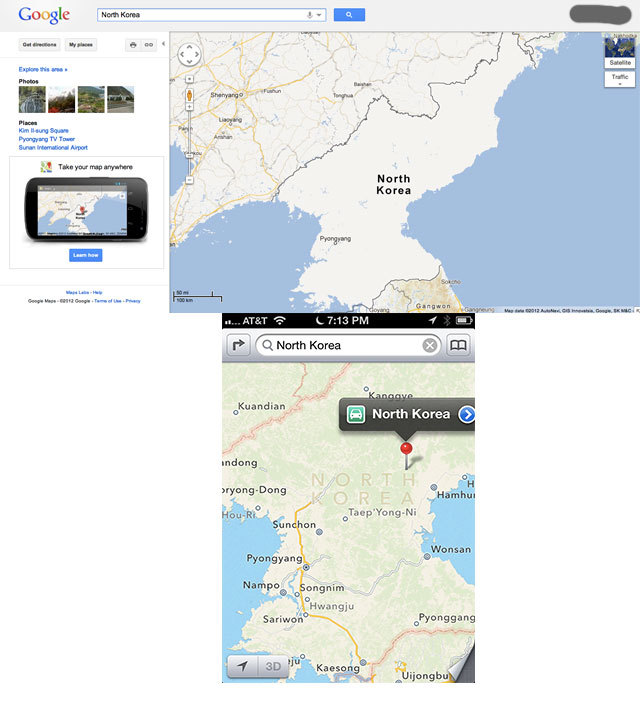Tap the iPhone Maps North Korea search field
The width and height of the screenshot is (640, 701).
point(348,346)
